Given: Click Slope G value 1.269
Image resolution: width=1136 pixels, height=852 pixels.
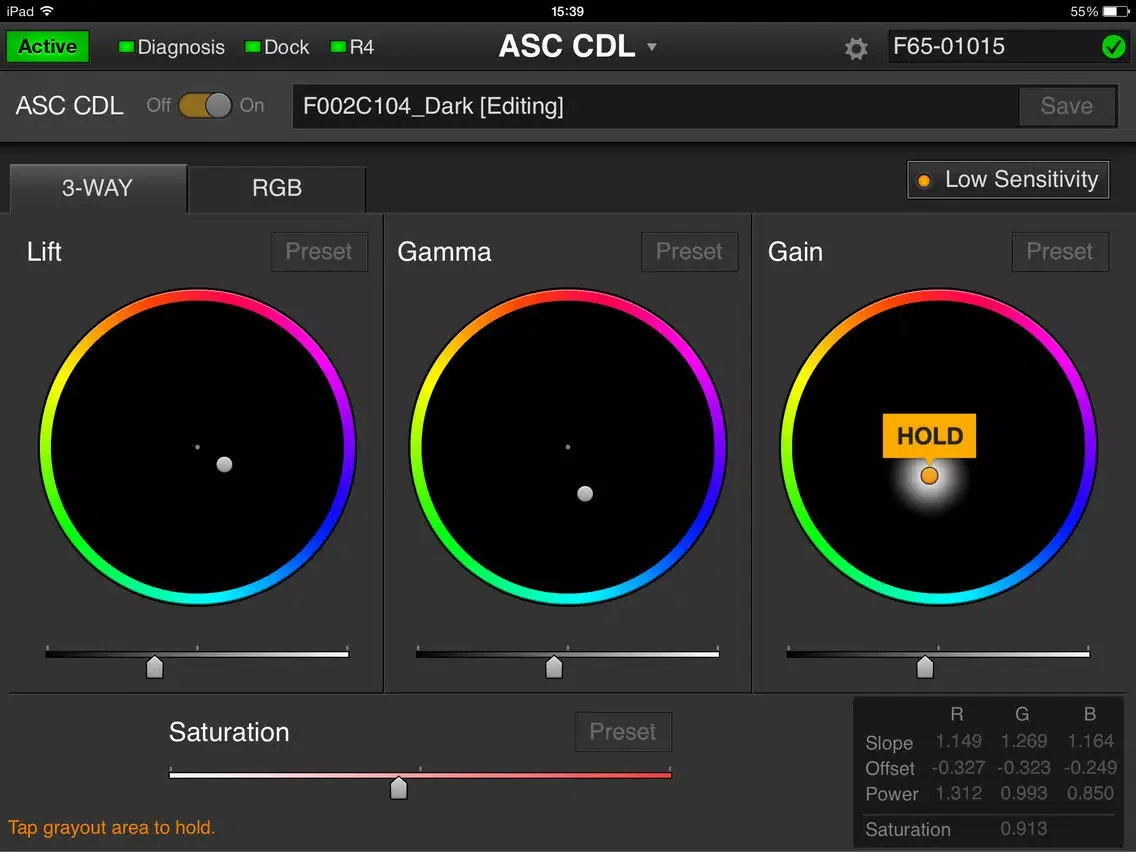Looking at the screenshot, I should pyautogui.click(x=1024, y=741).
